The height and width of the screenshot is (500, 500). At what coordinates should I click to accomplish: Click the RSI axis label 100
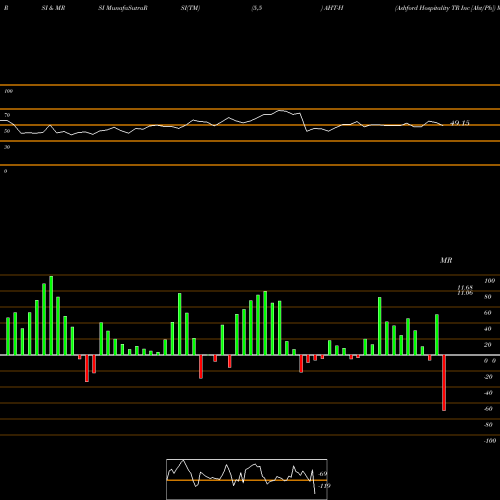point(8,91)
